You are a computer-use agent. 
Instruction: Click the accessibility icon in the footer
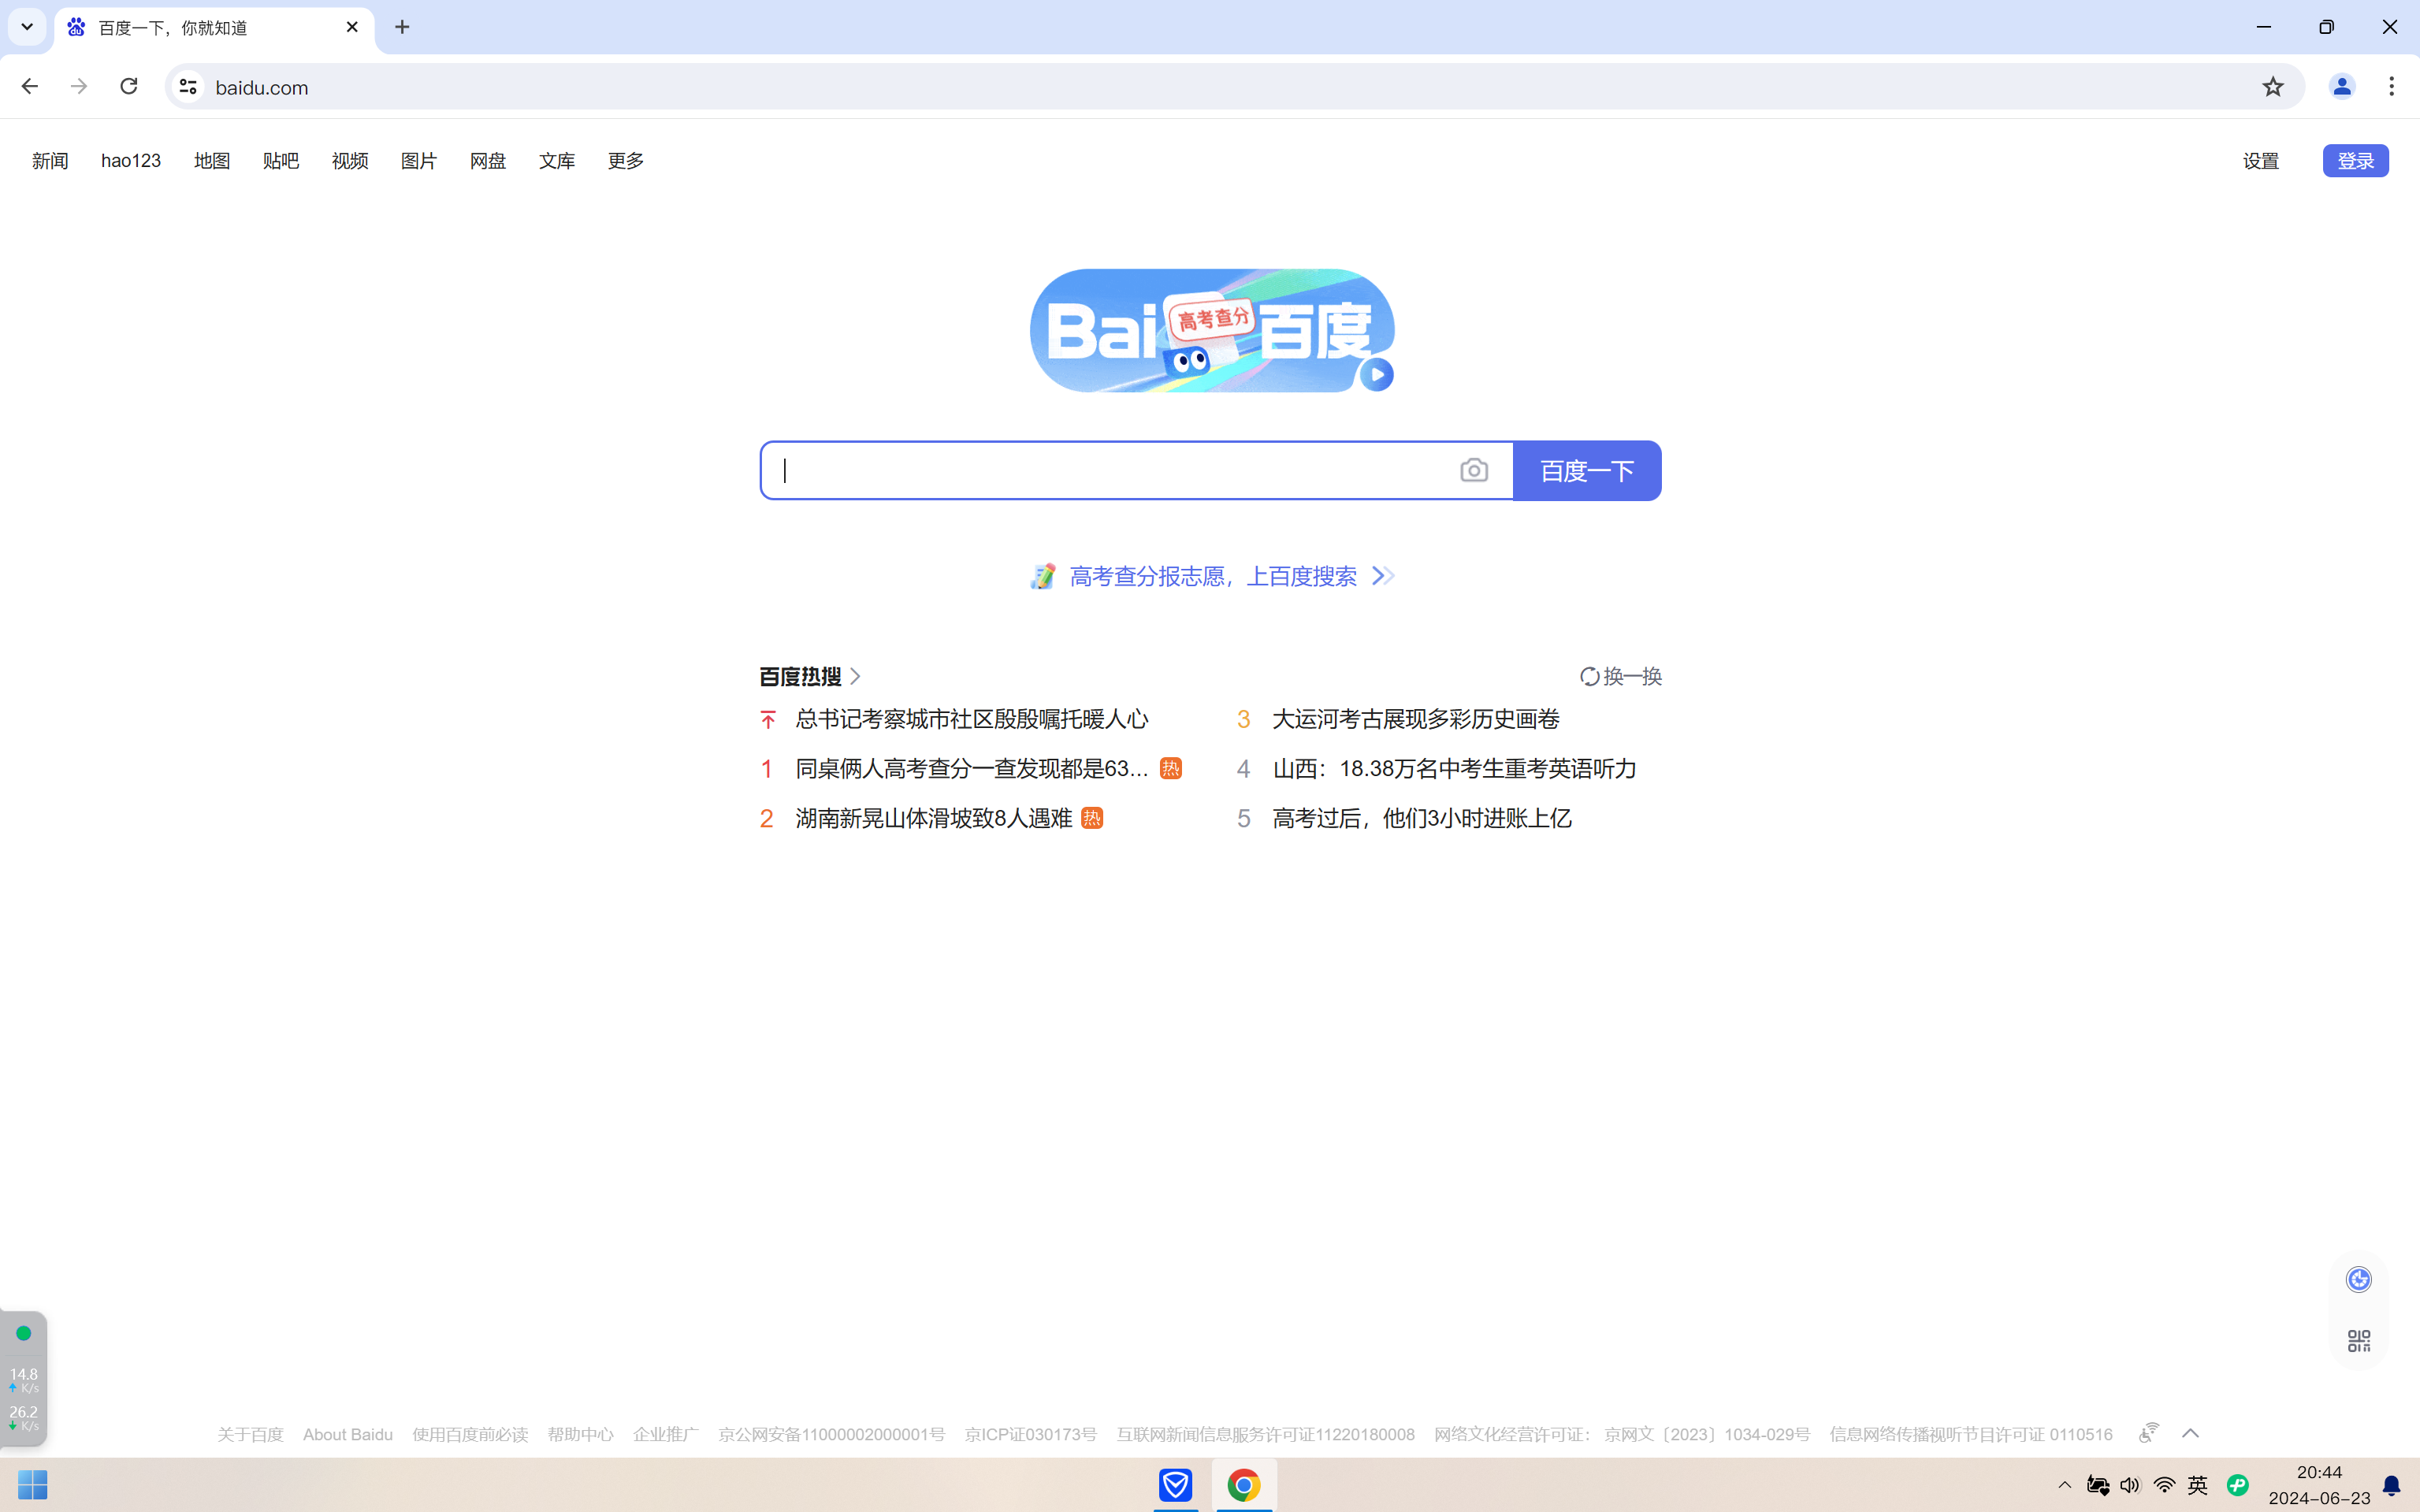2148,1433
